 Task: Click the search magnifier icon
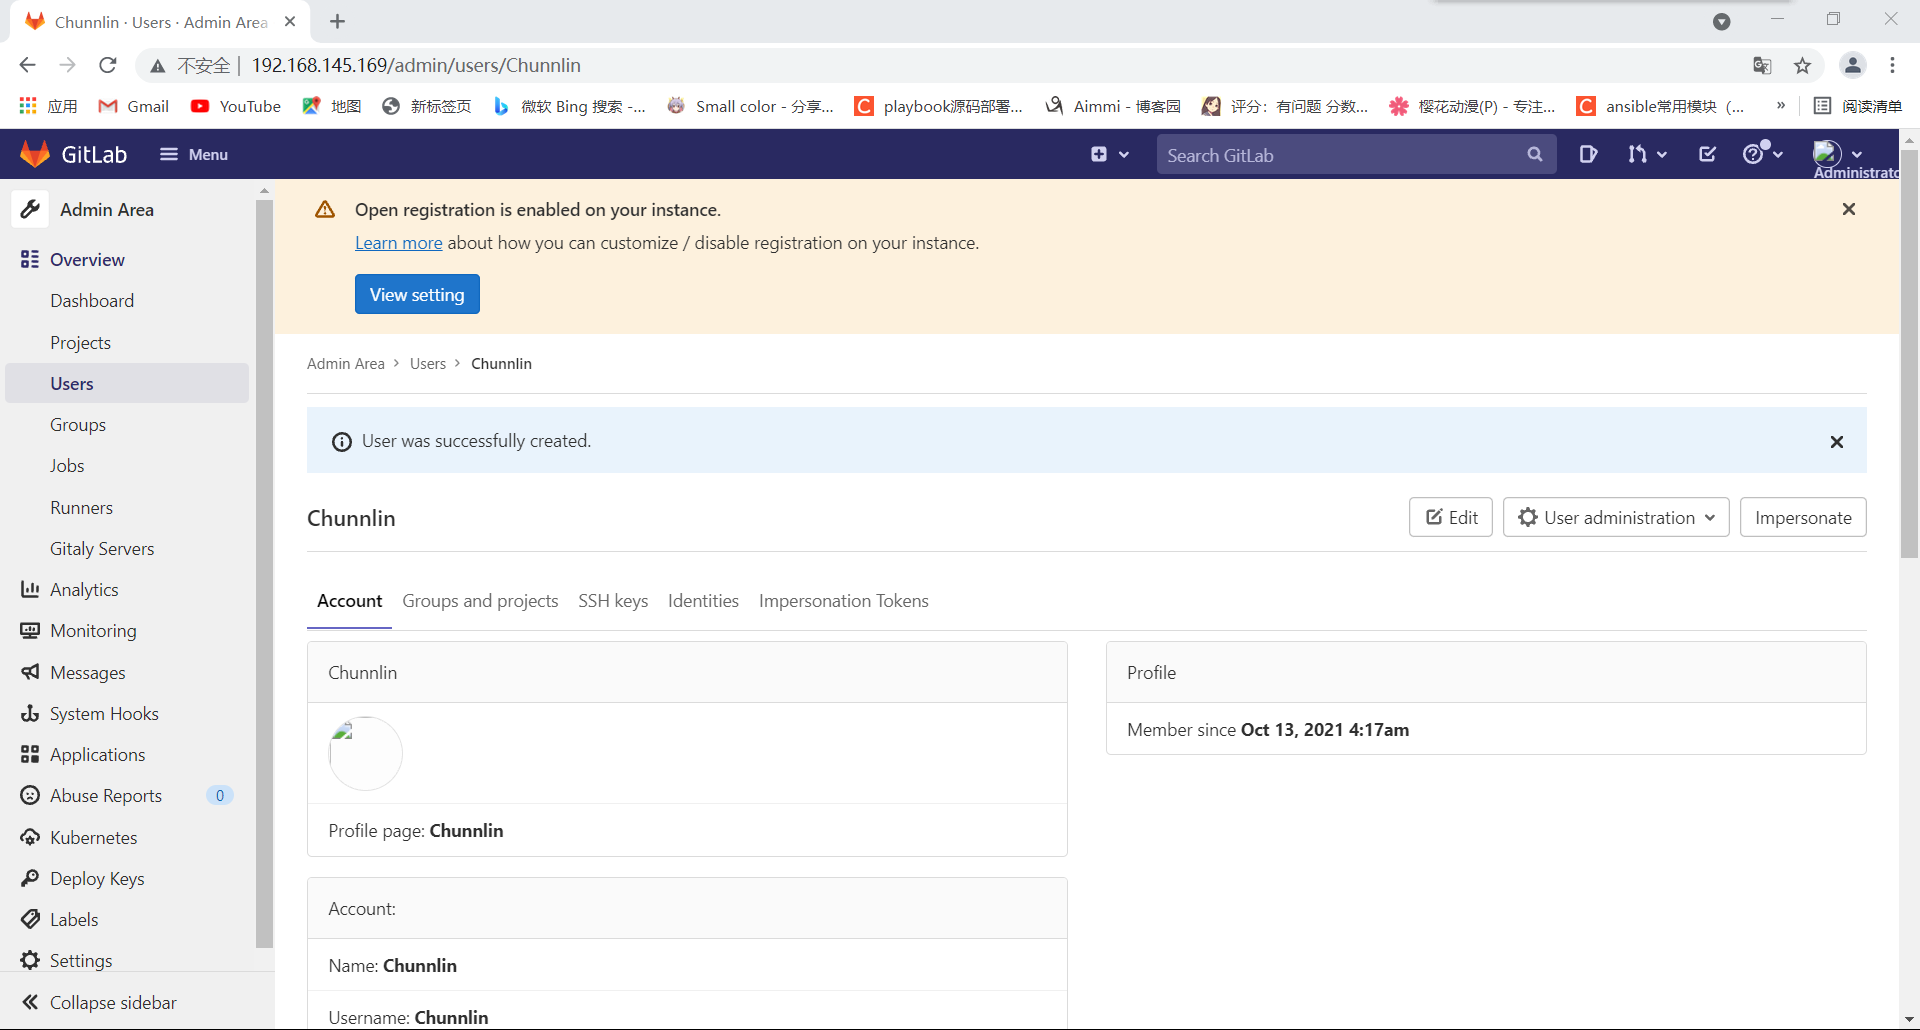1535,154
